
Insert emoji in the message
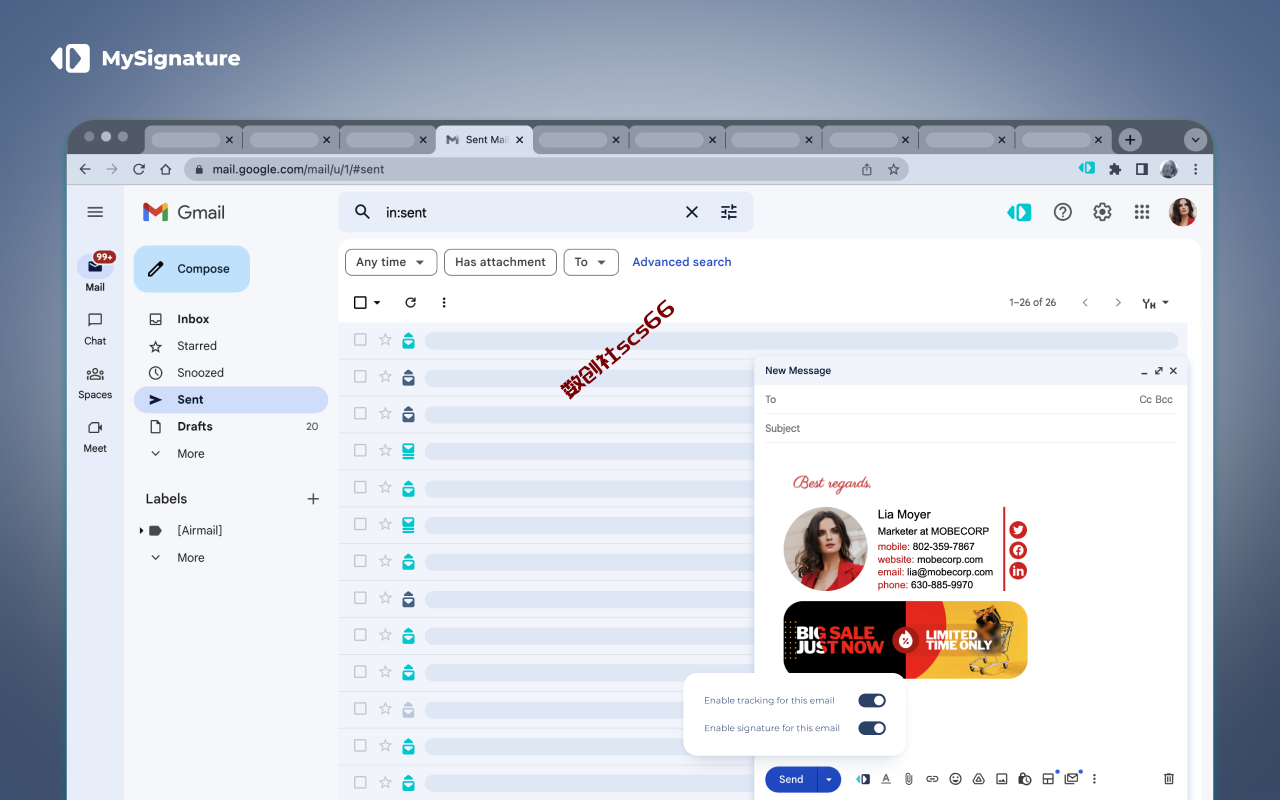click(x=955, y=779)
